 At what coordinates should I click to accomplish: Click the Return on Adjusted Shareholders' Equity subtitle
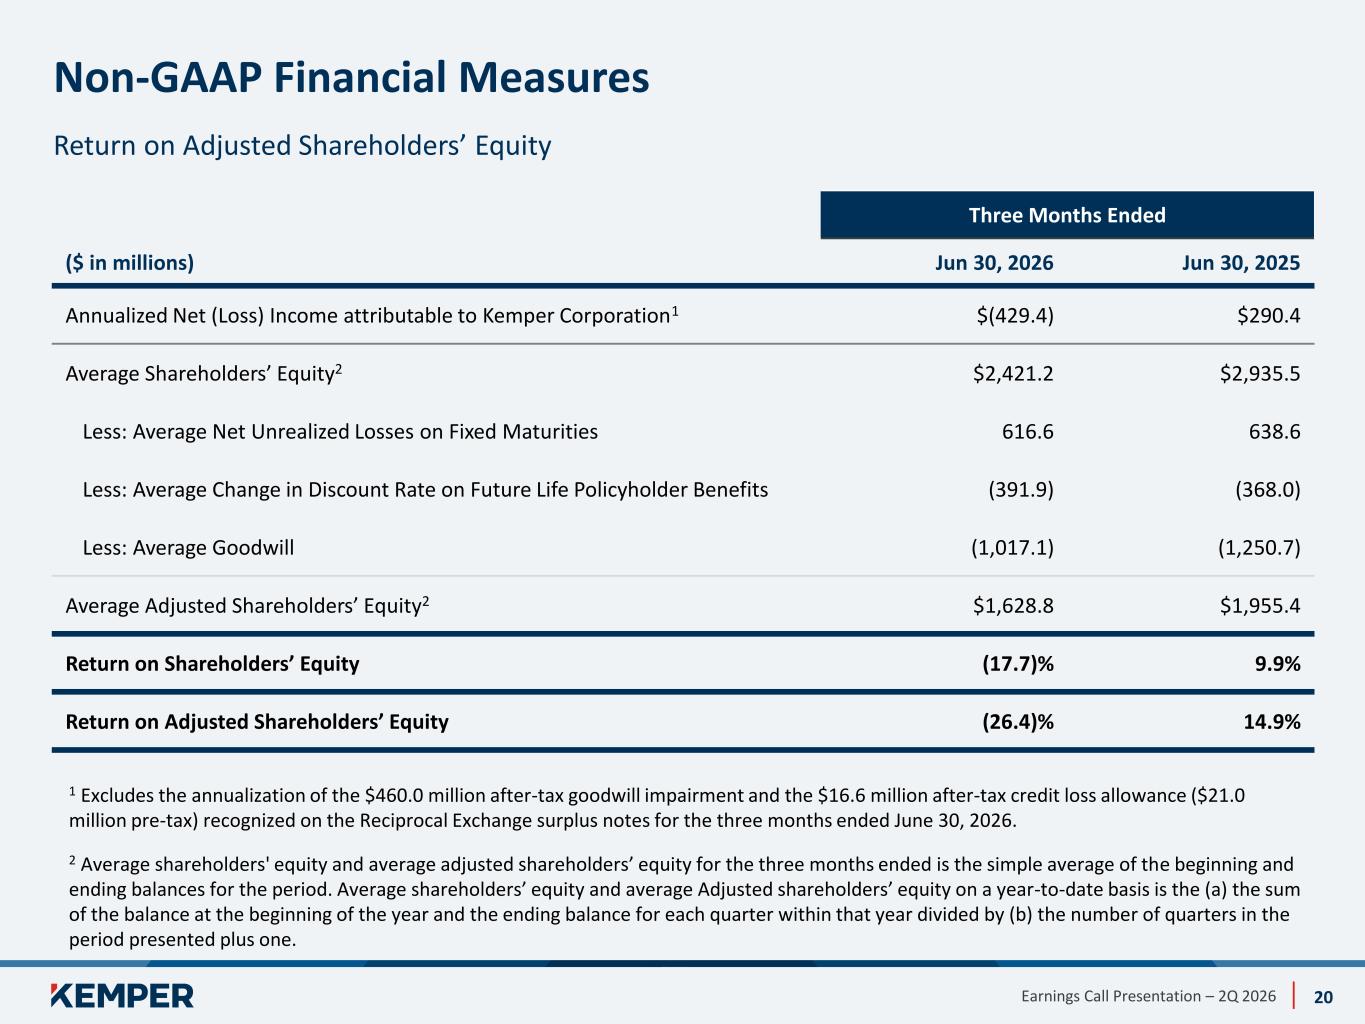pos(302,146)
